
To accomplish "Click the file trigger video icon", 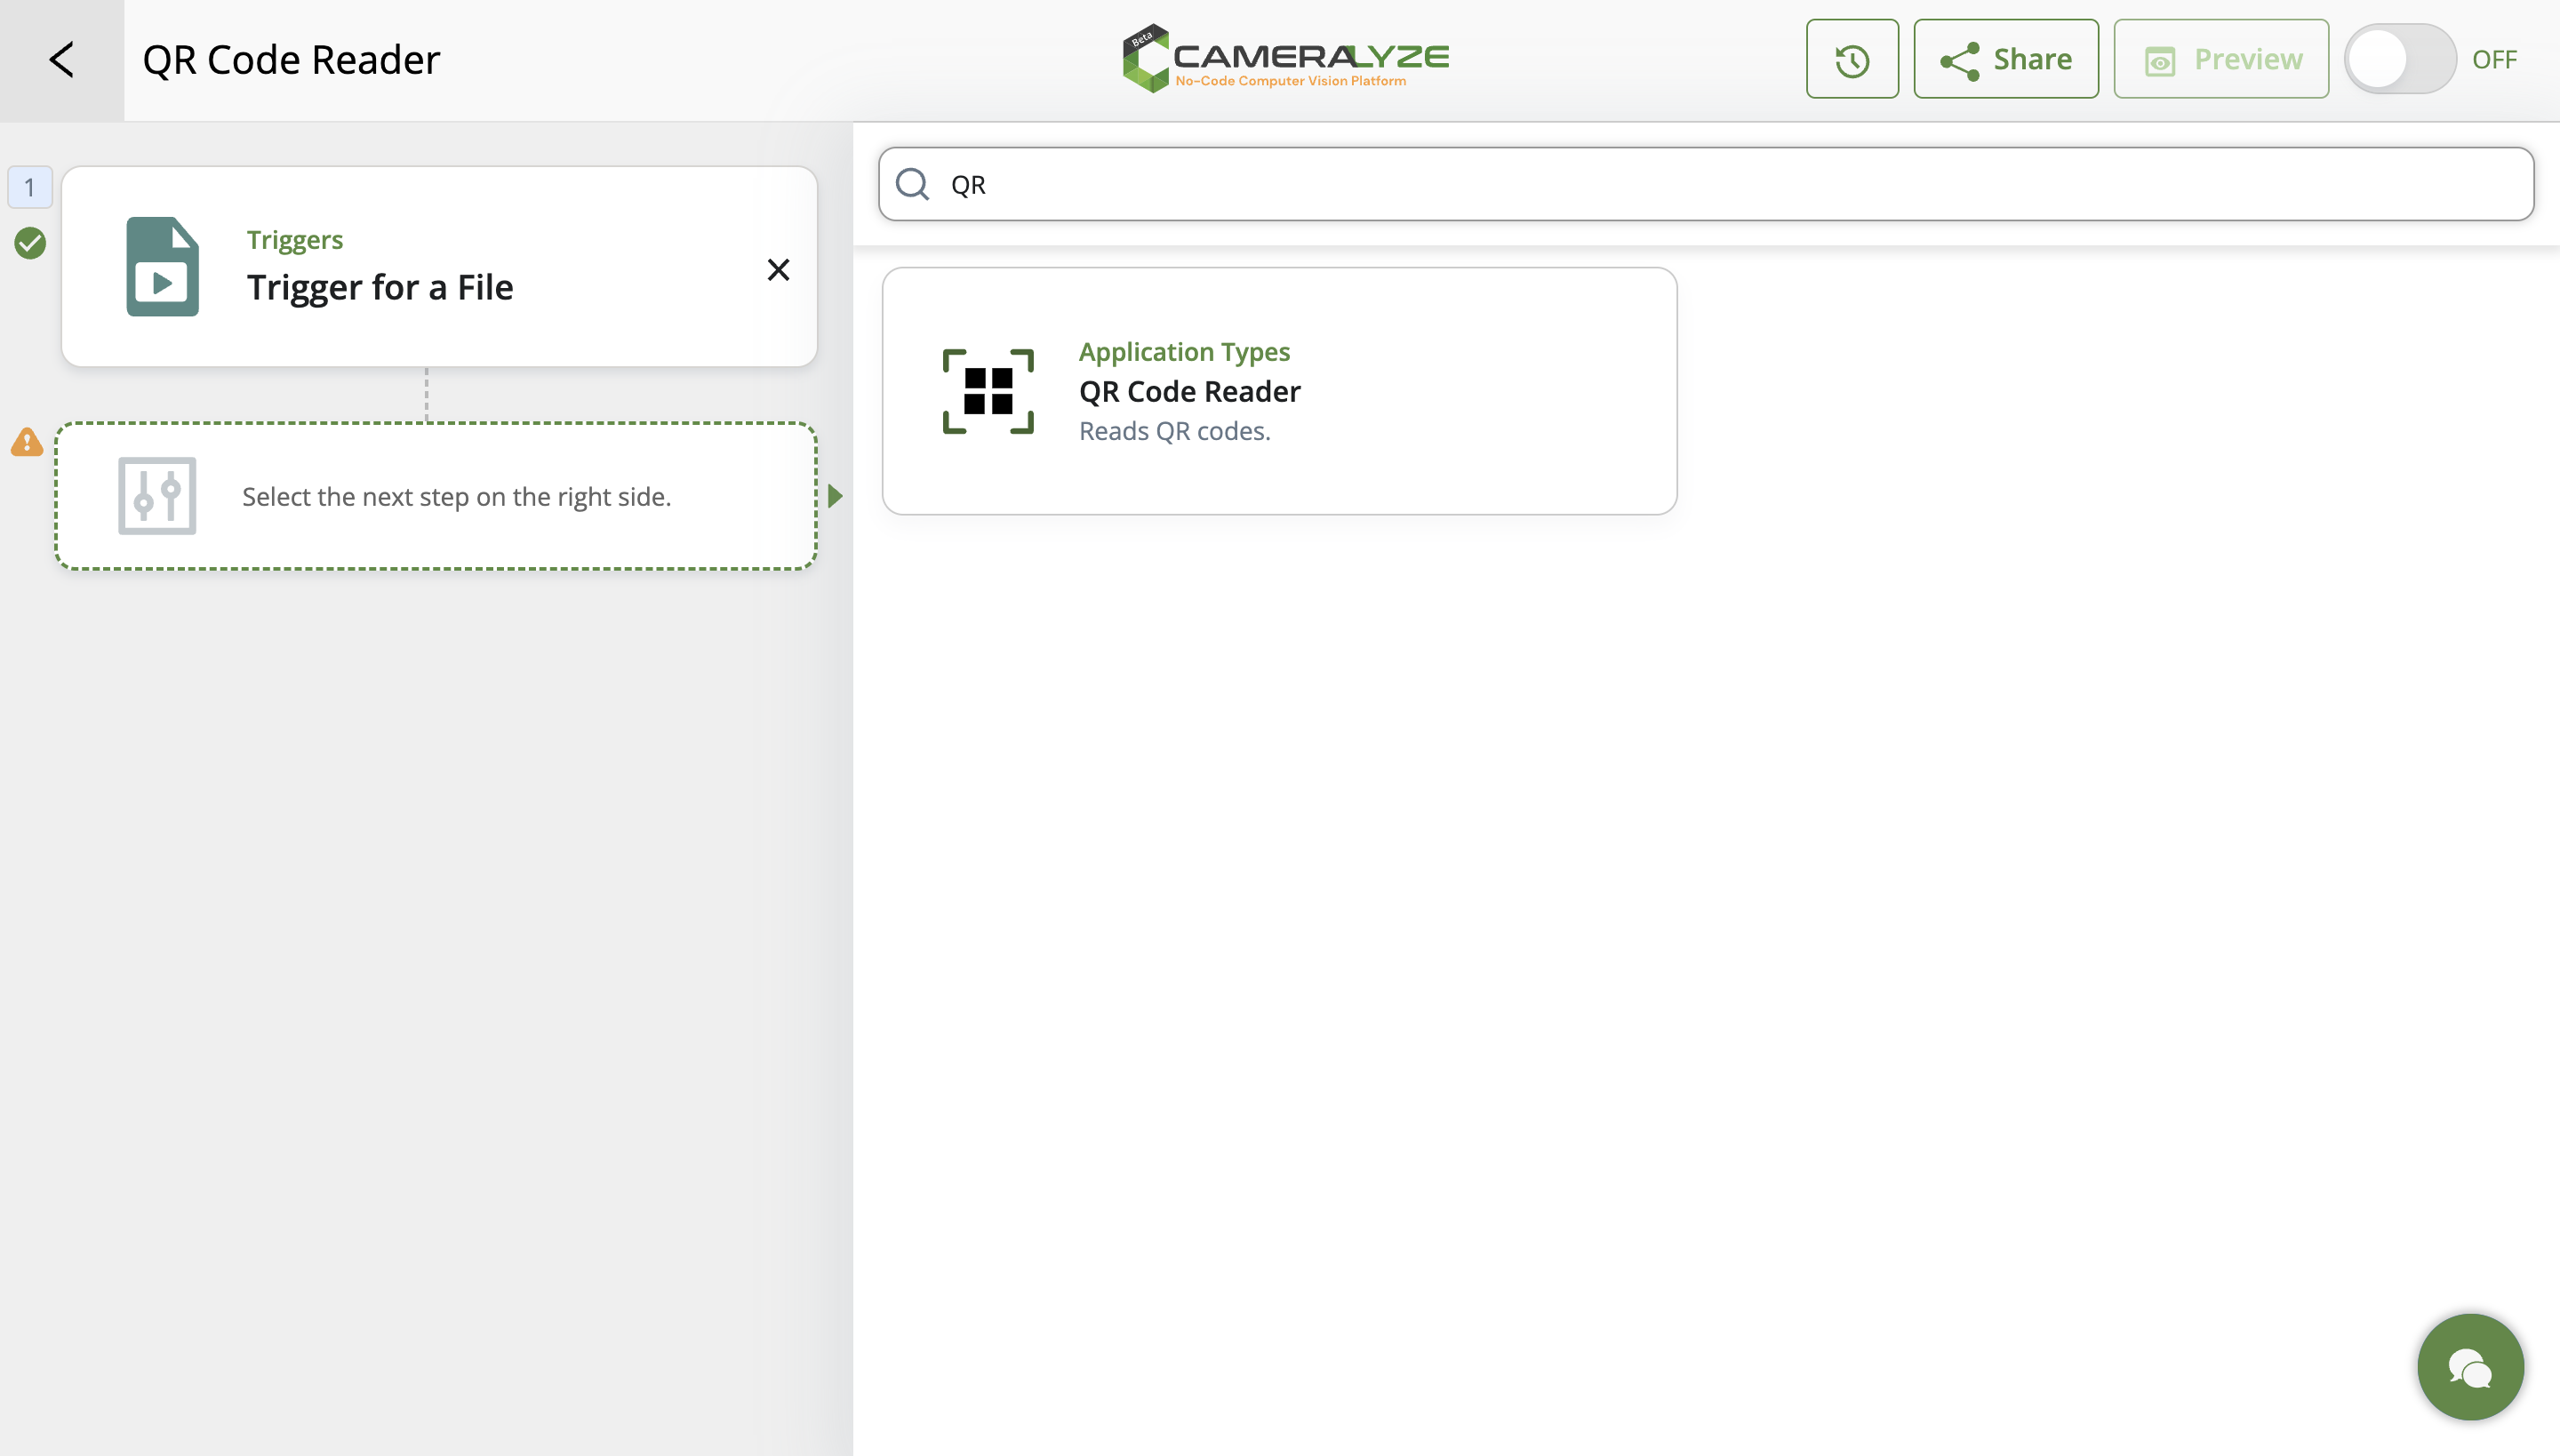I will pyautogui.click(x=162, y=267).
